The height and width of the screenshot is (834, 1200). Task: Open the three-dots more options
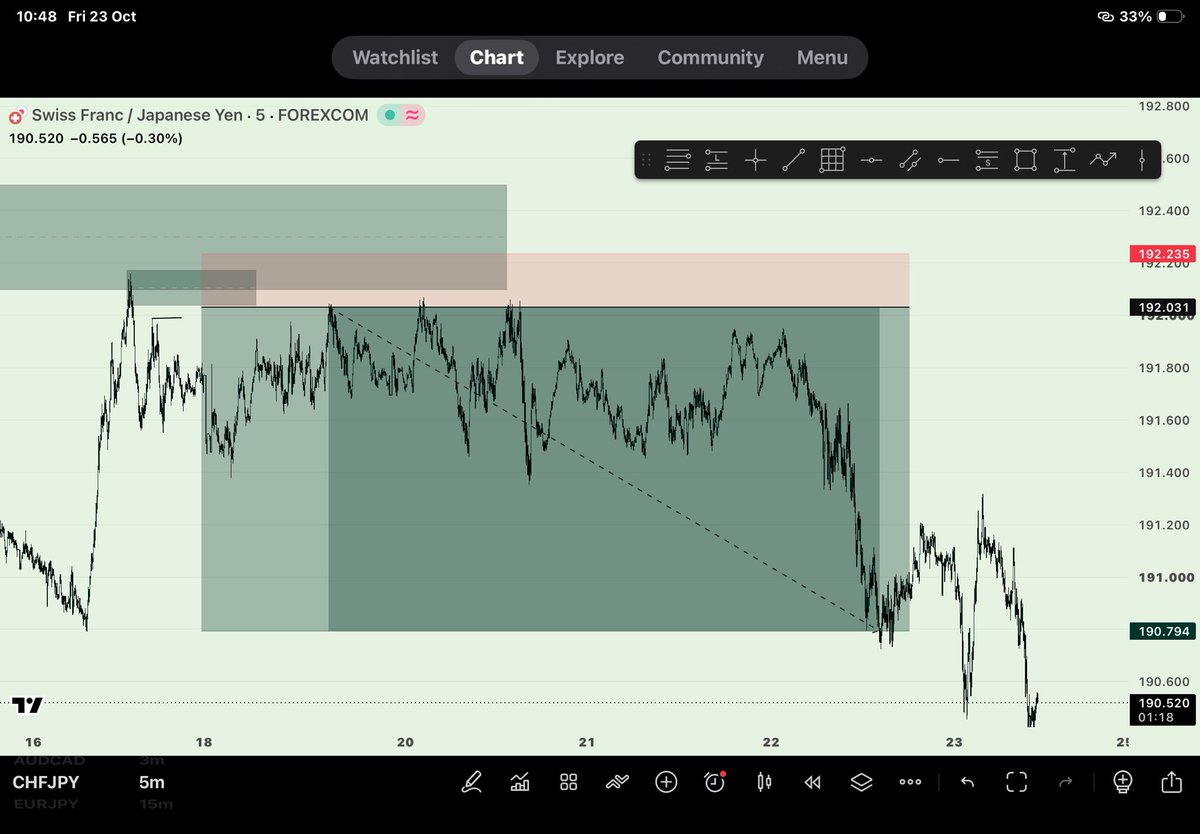[910, 782]
